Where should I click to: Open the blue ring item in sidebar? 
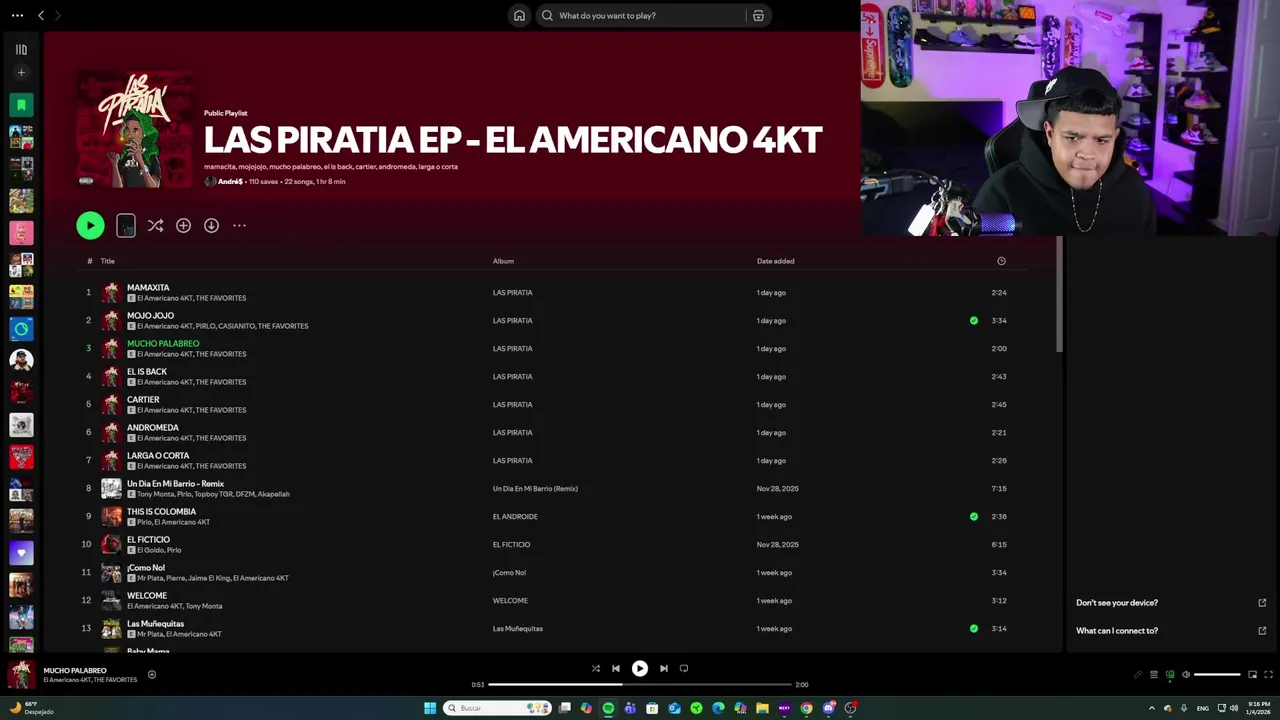(x=21, y=329)
